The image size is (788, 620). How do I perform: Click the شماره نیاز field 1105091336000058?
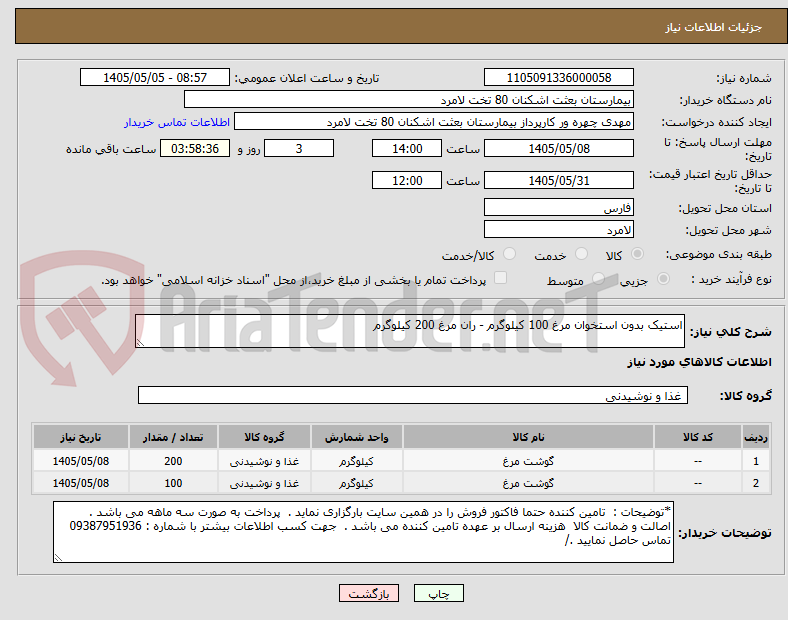(x=558, y=78)
